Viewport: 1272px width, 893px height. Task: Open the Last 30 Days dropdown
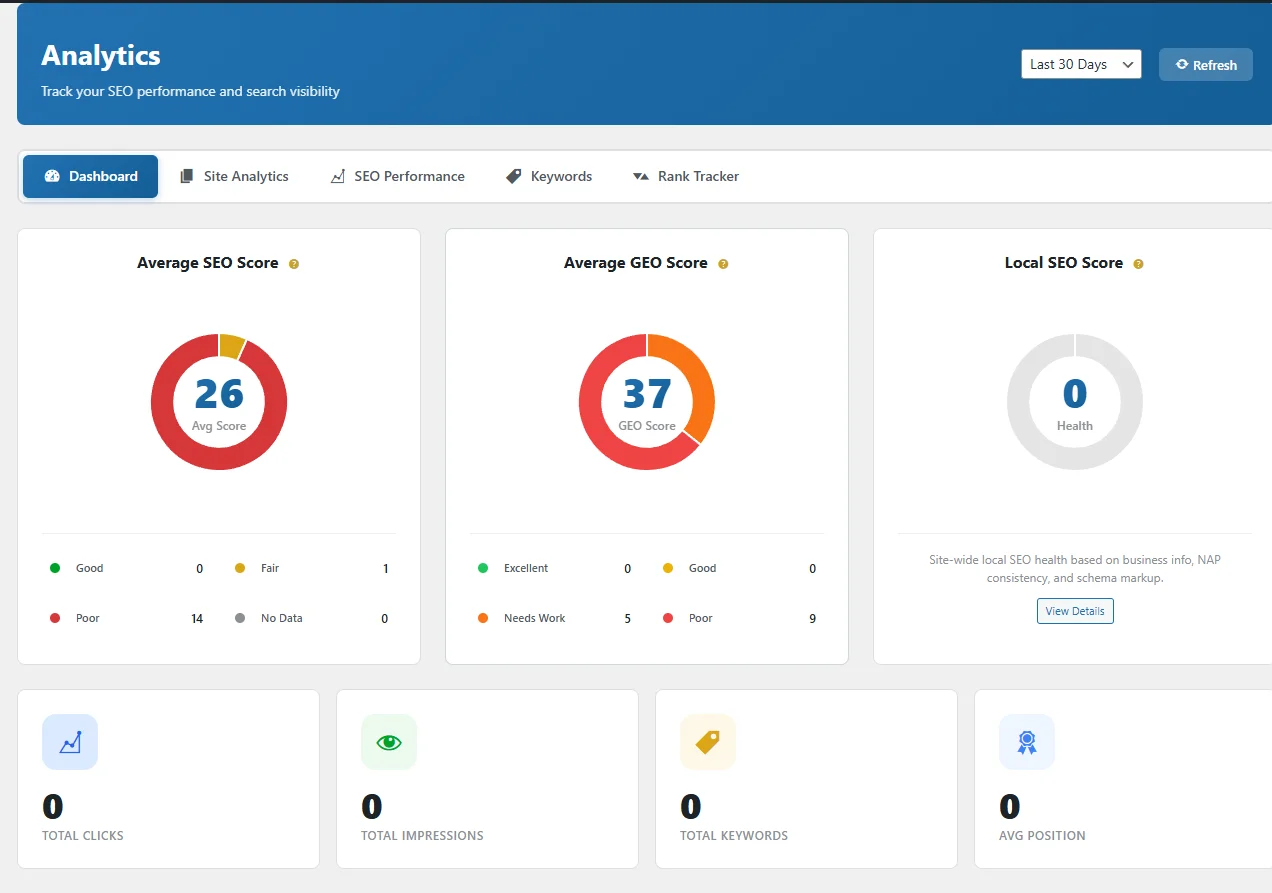pos(1081,64)
